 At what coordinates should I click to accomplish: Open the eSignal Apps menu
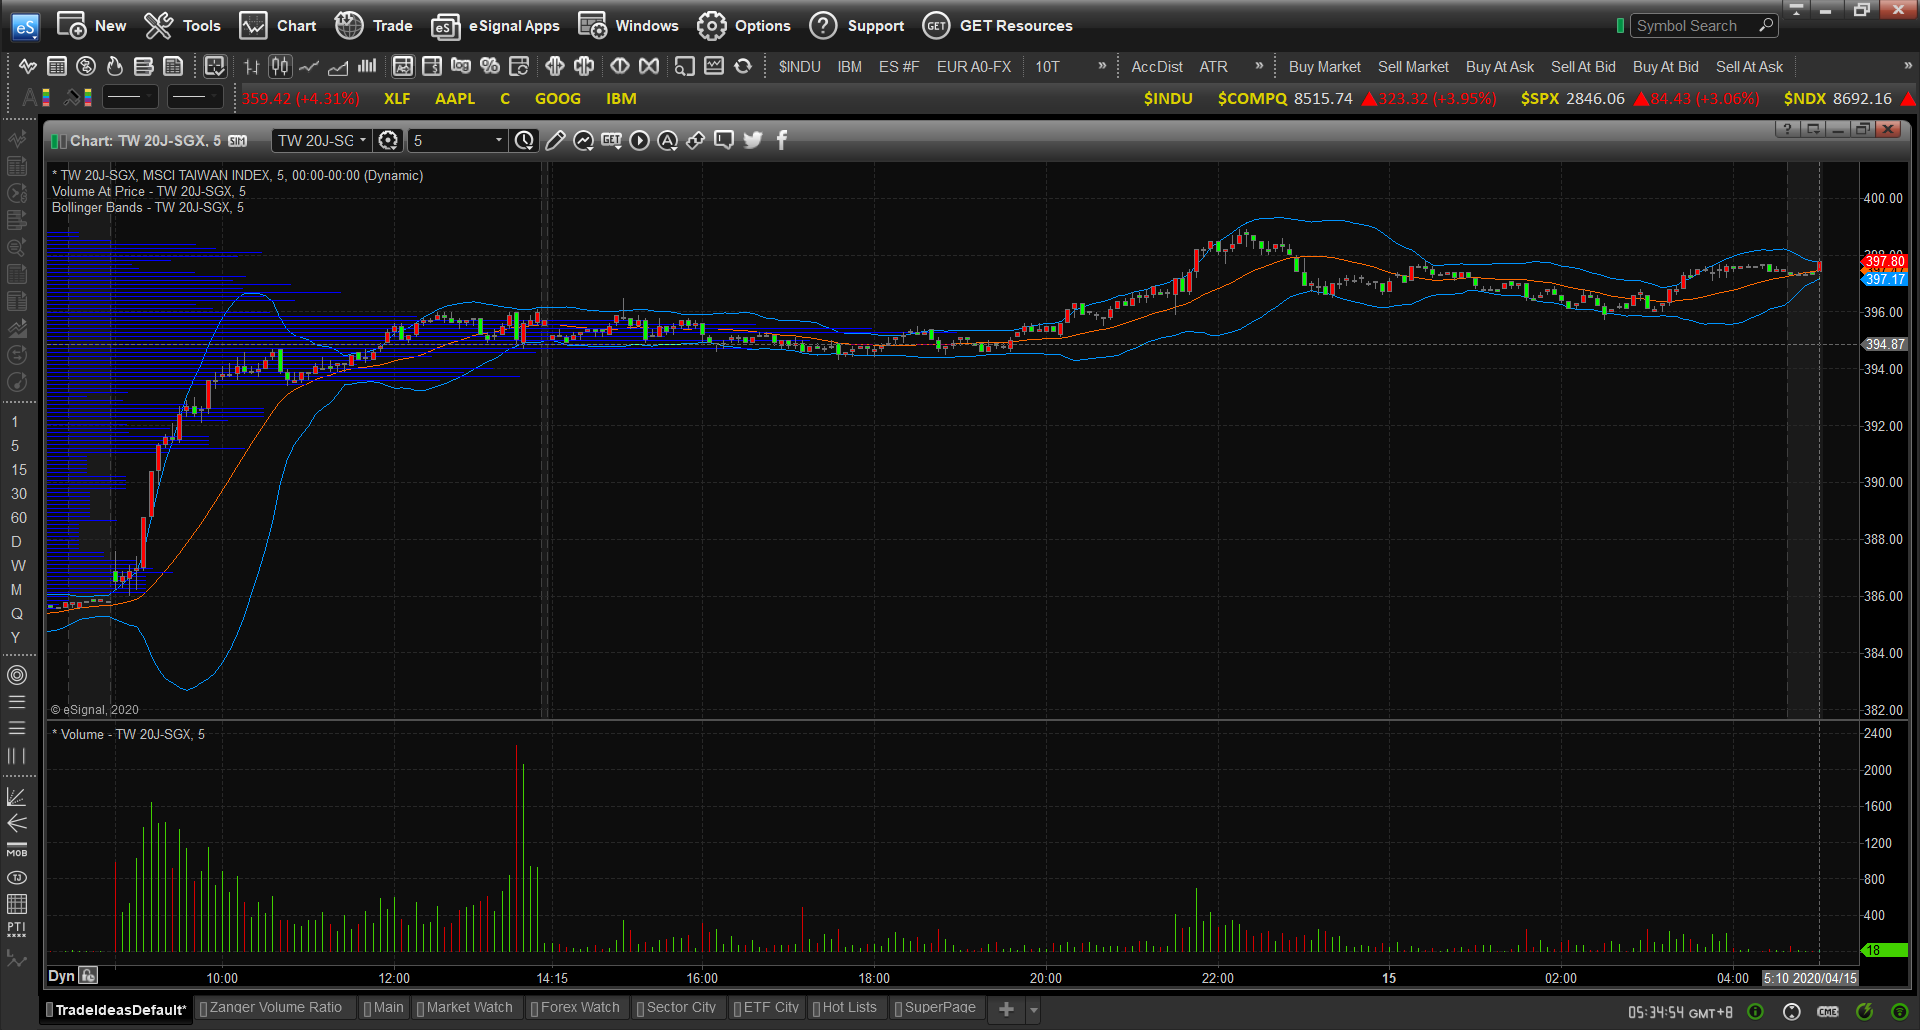tap(495, 26)
